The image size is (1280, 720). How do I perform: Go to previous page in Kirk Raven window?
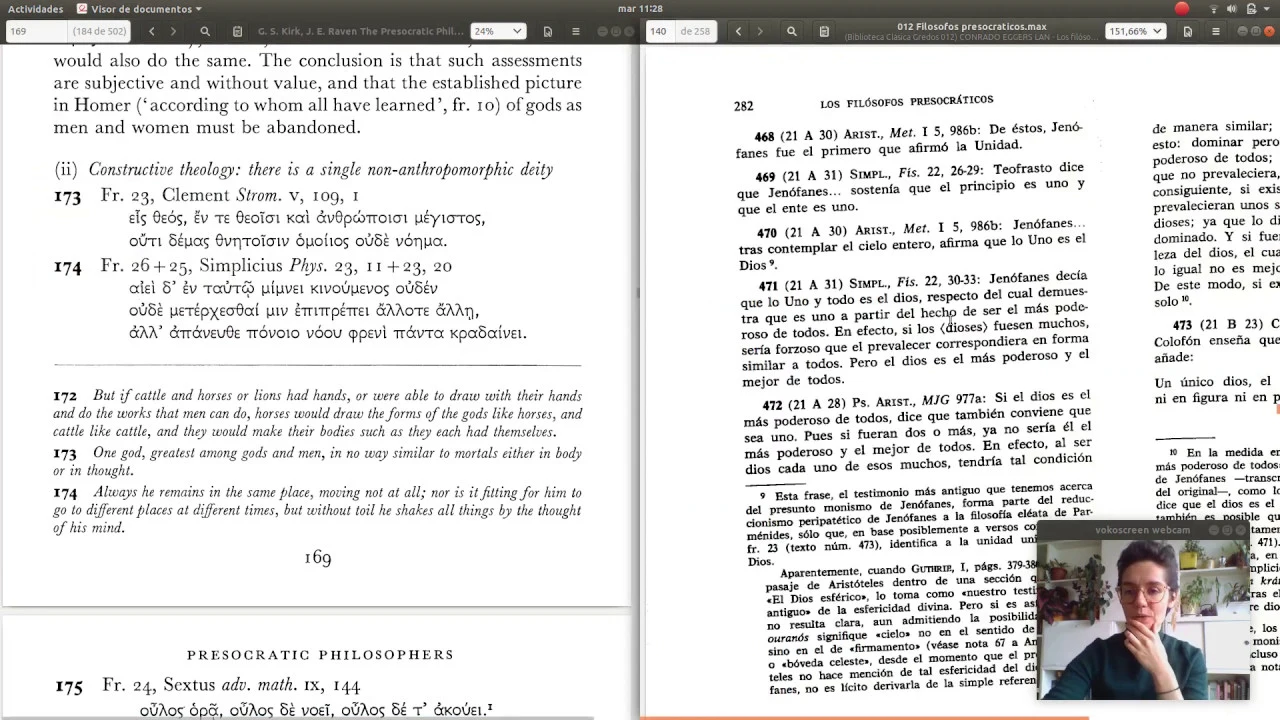pyautogui.click(x=152, y=31)
